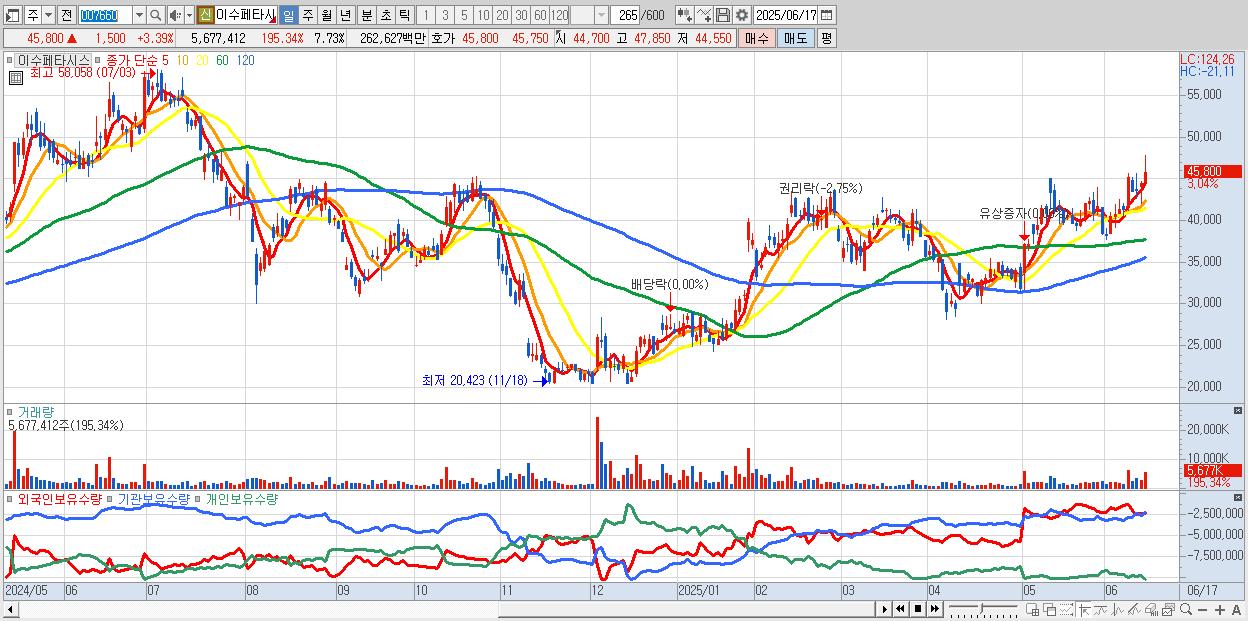Click the 전 button in top toolbar
The height and width of the screenshot is (621, 1248).
[66, 15]
